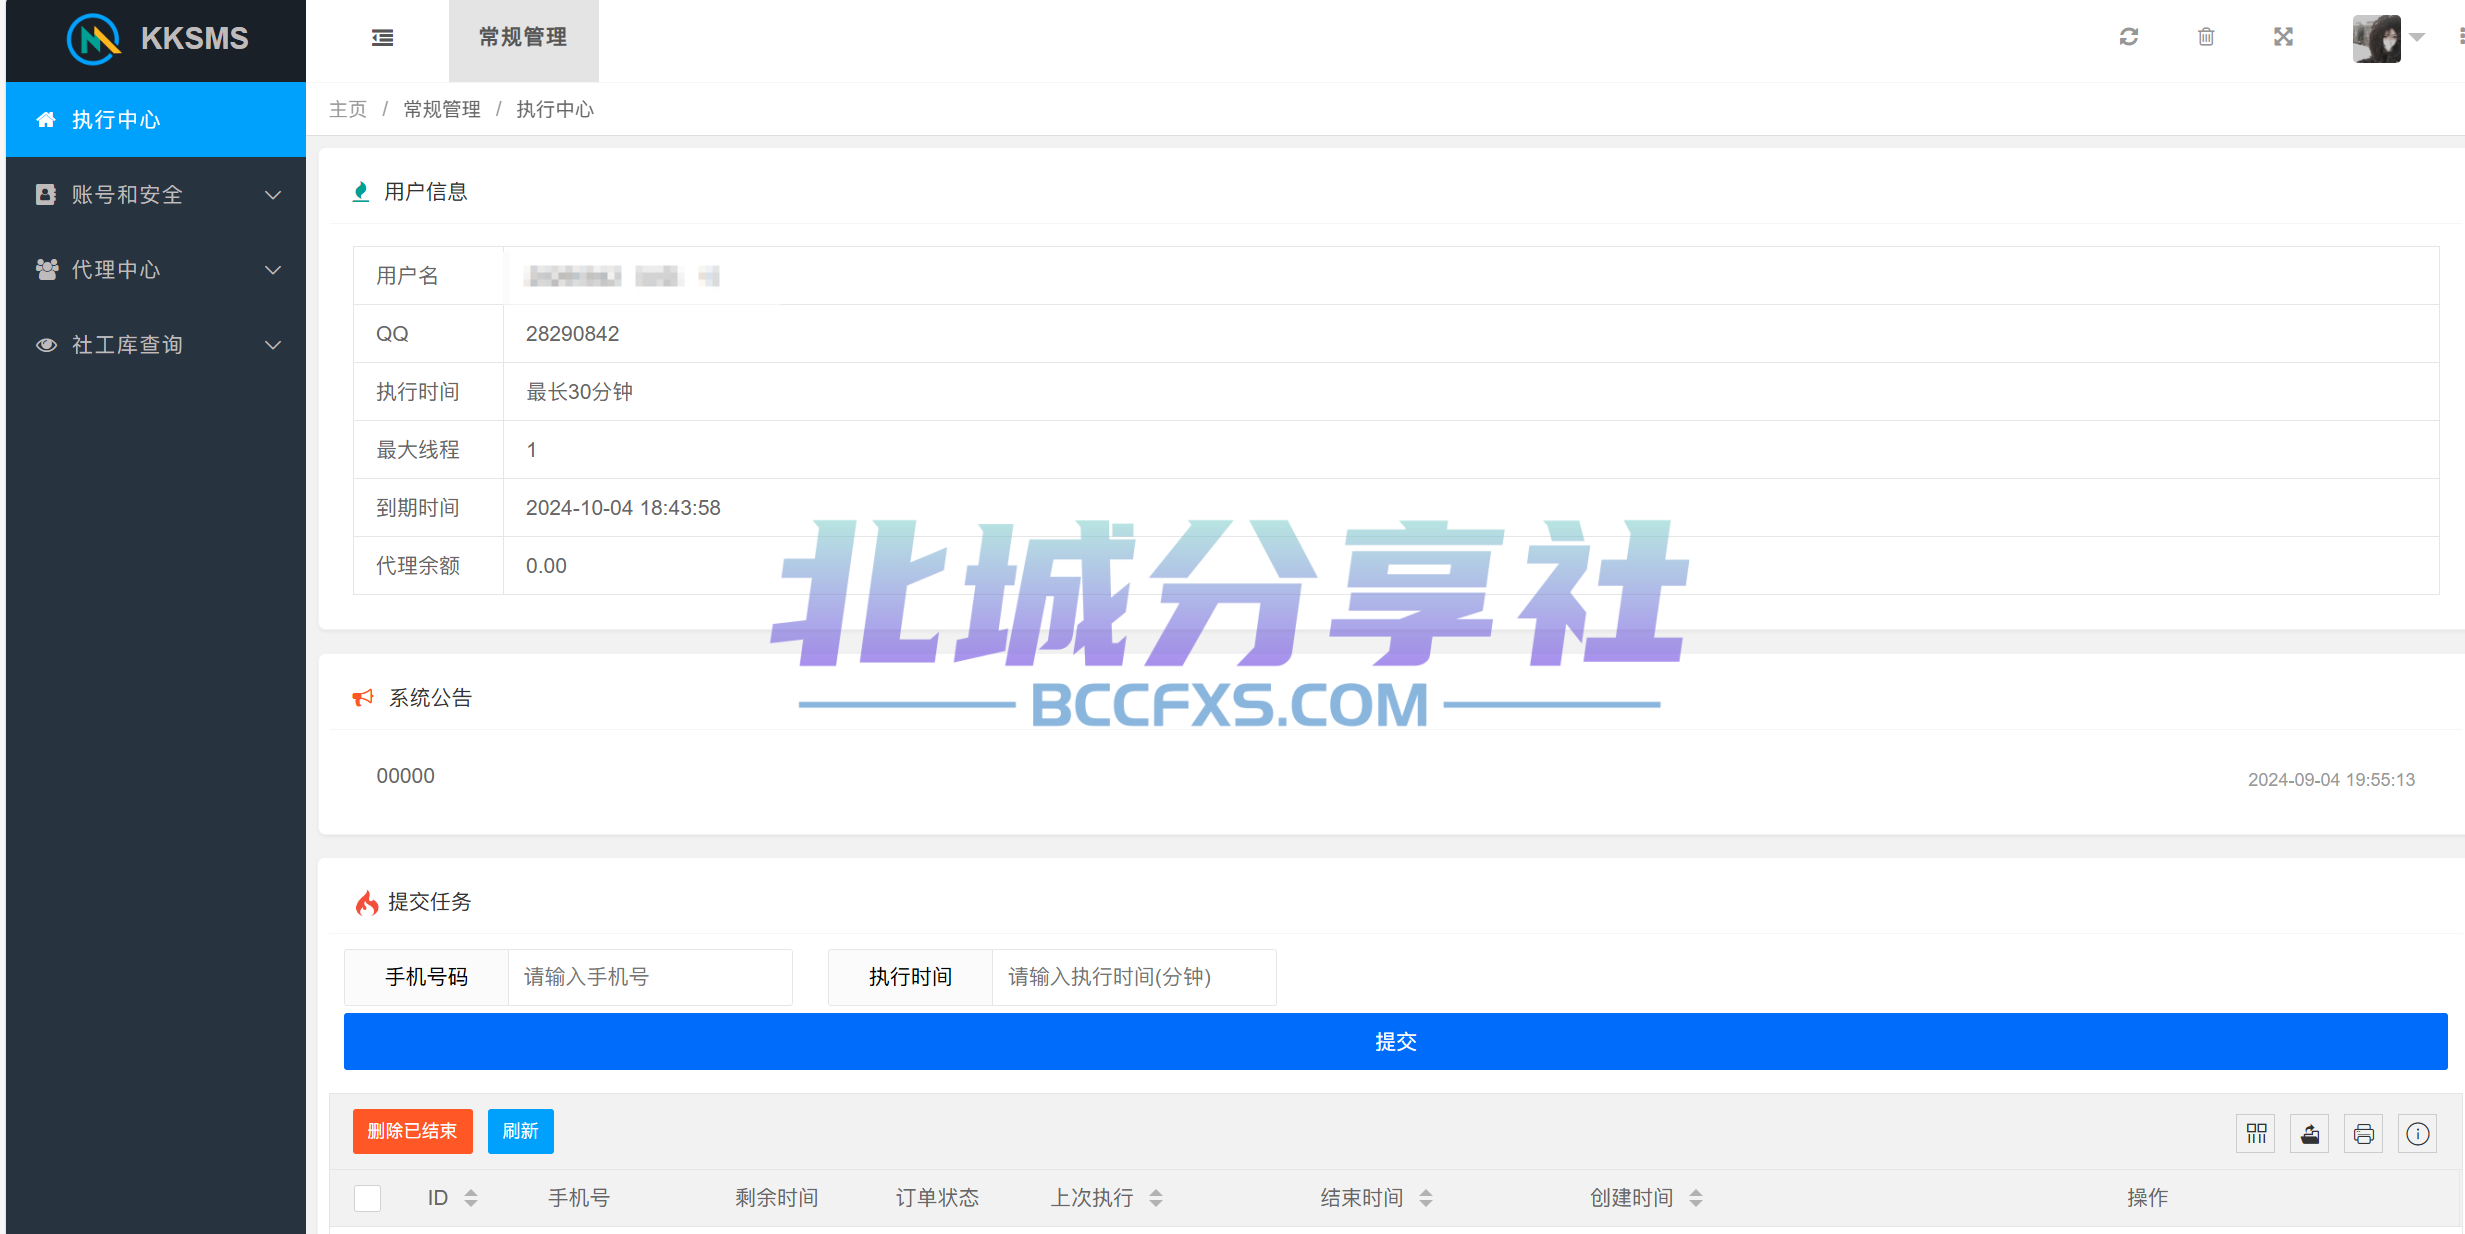Collapse the sidebar menu toggle icon

click(382, 38)
